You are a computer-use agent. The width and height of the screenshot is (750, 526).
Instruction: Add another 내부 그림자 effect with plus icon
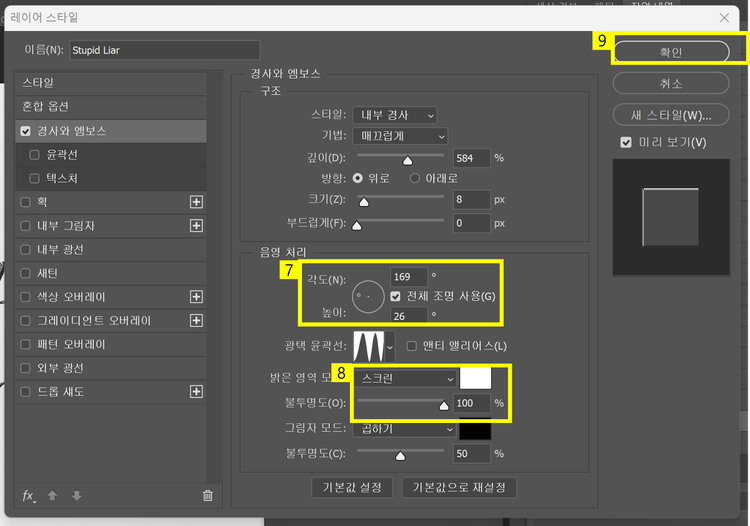(196, 226)
